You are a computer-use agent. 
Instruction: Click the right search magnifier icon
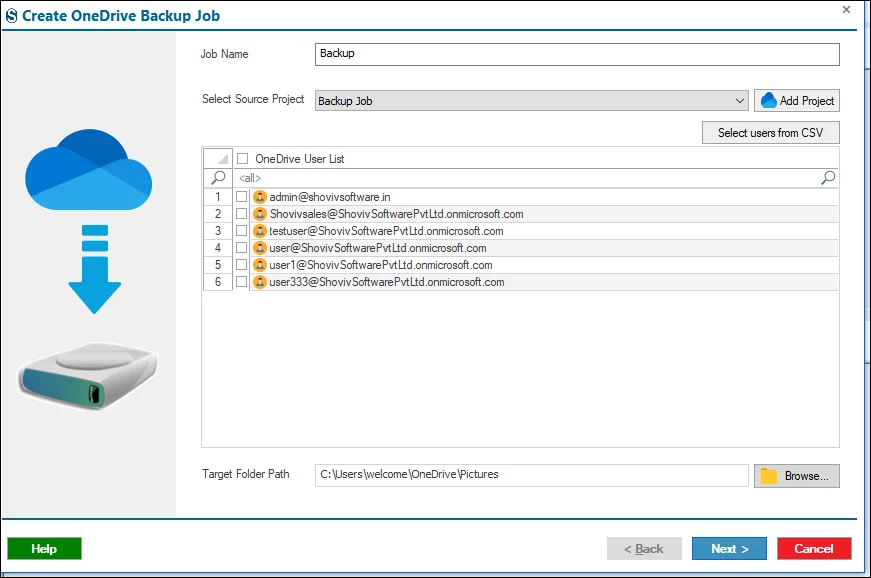[828, 178]
